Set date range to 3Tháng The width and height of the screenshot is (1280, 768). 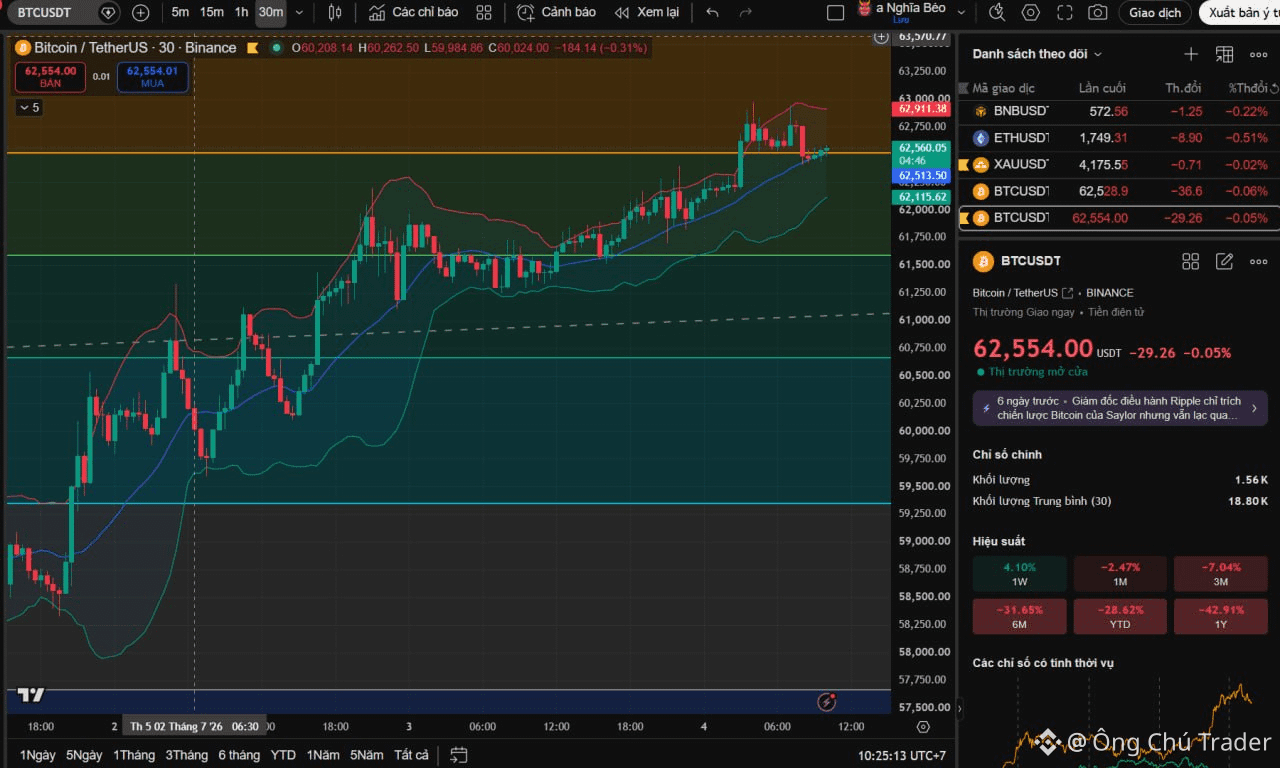[x=187, y=755]
